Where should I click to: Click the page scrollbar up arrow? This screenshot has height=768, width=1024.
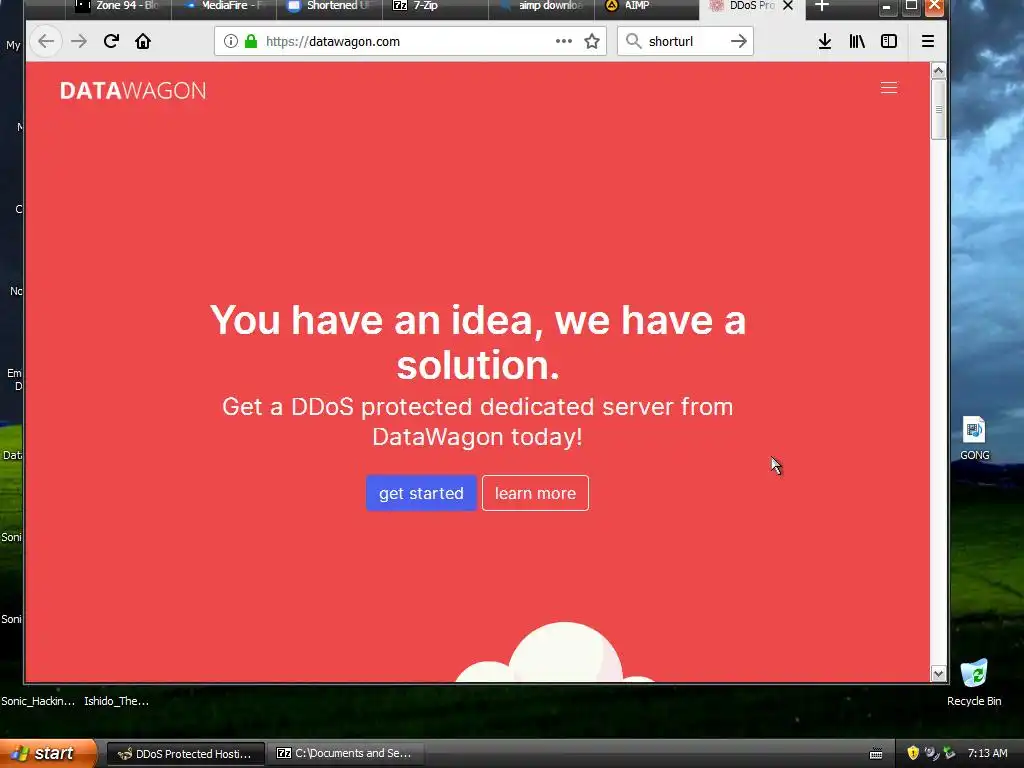click(938, 71)
